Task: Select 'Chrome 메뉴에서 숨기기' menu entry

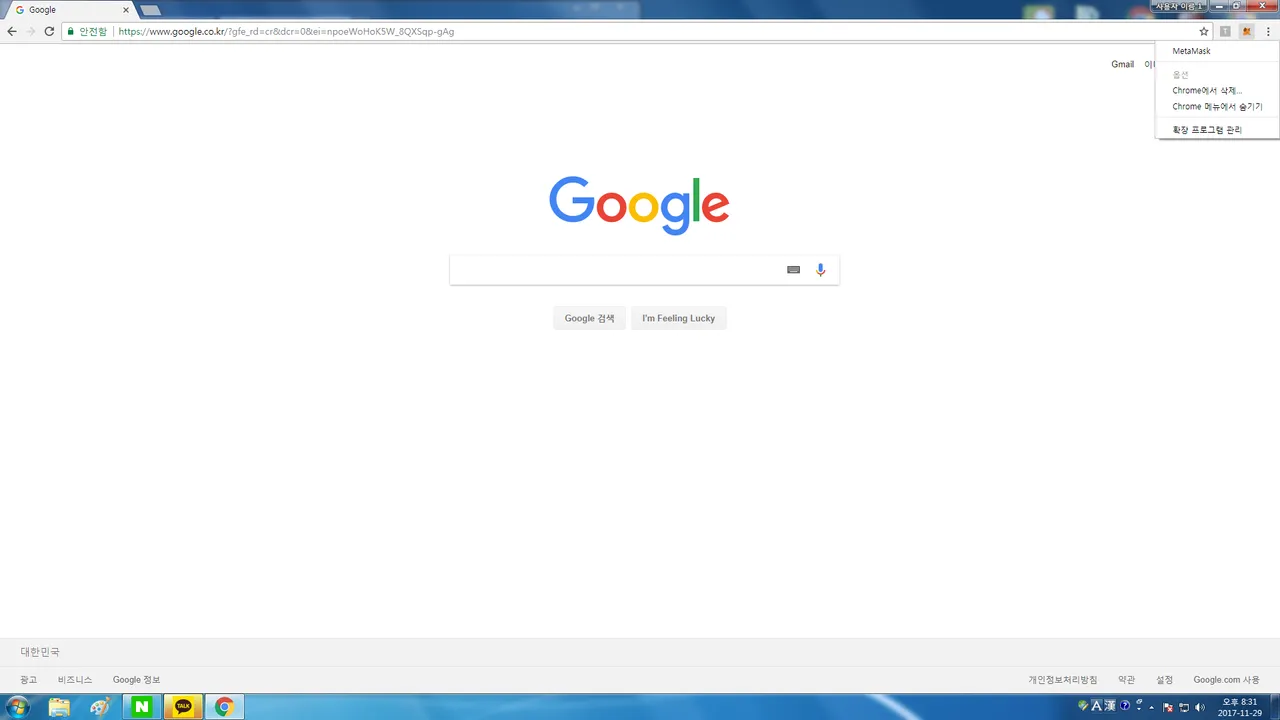Action: [1217, 106]
